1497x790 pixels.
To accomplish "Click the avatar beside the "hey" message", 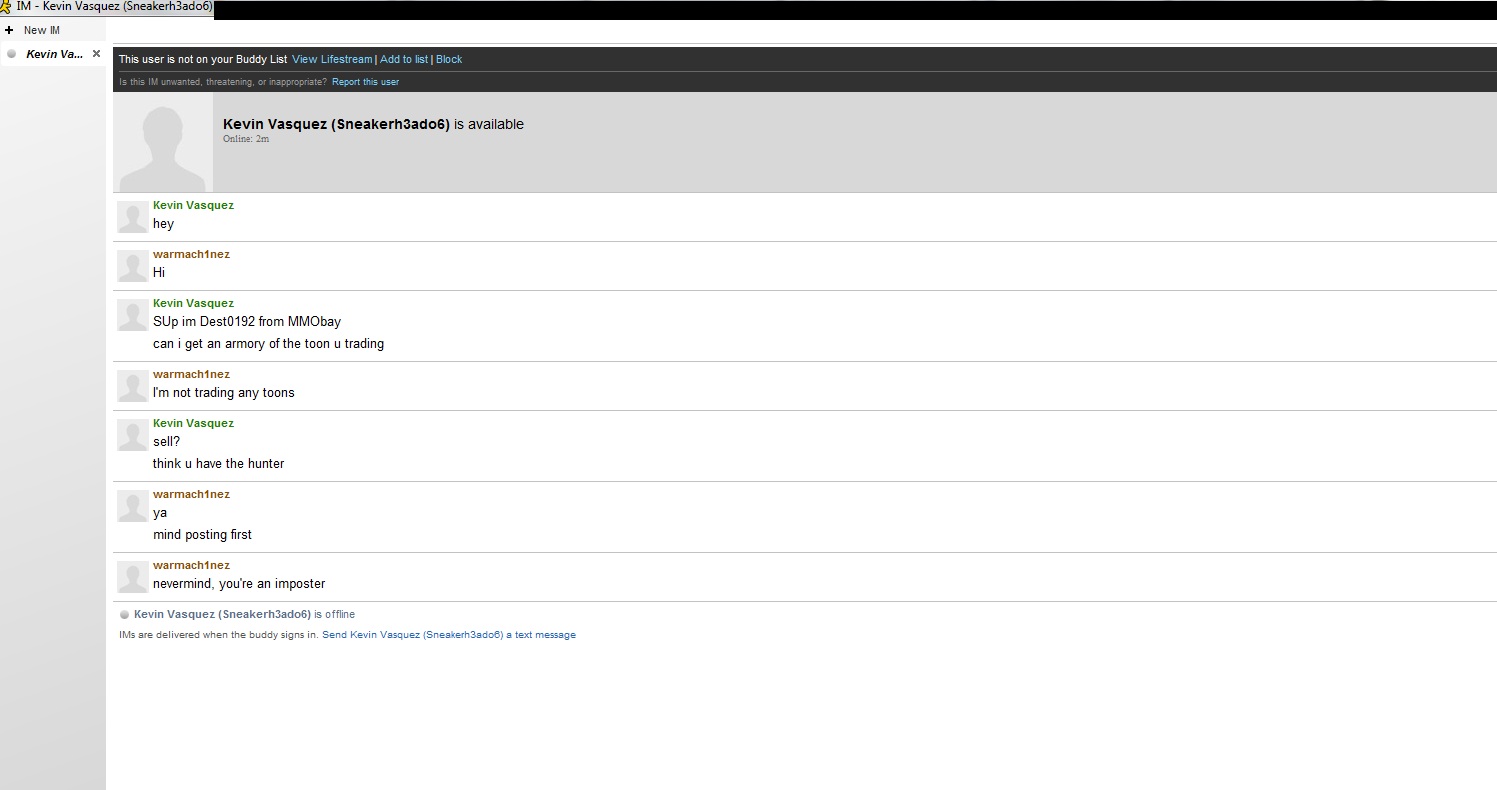I will pos(133,217).
